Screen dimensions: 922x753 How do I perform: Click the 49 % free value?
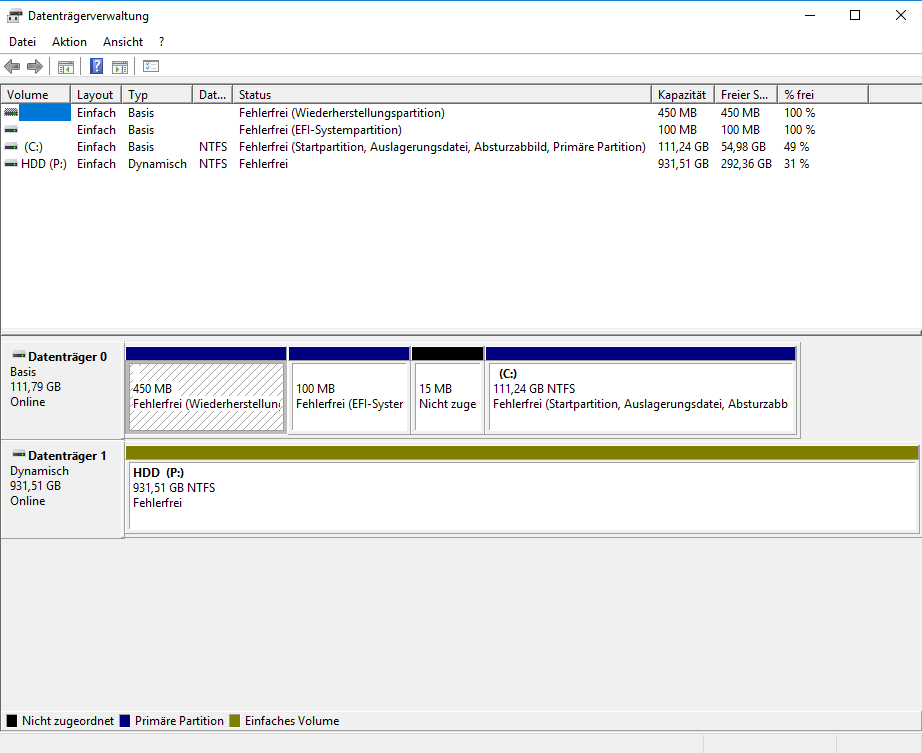coord(796,147)
